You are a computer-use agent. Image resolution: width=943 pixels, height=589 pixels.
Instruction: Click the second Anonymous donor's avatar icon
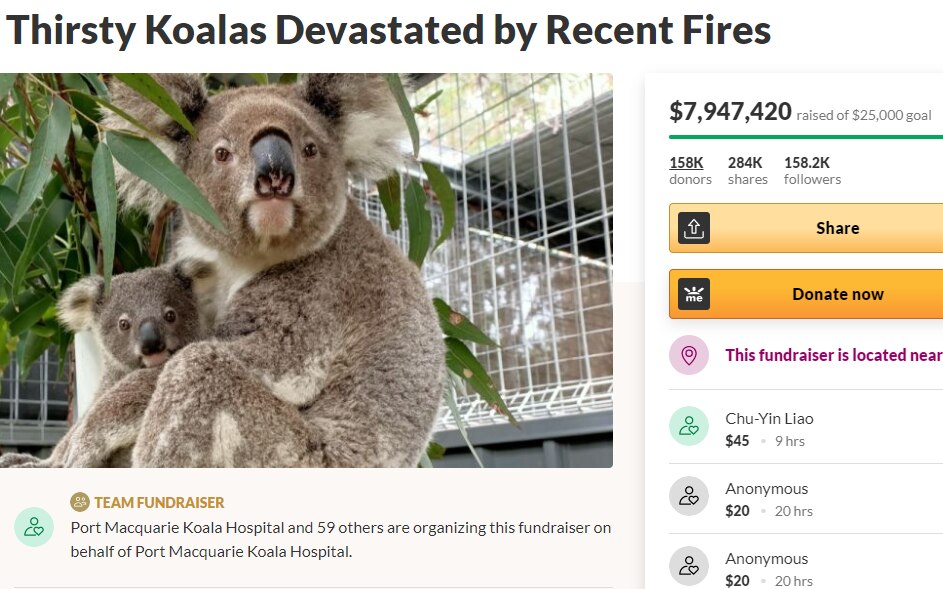[688, 566]
